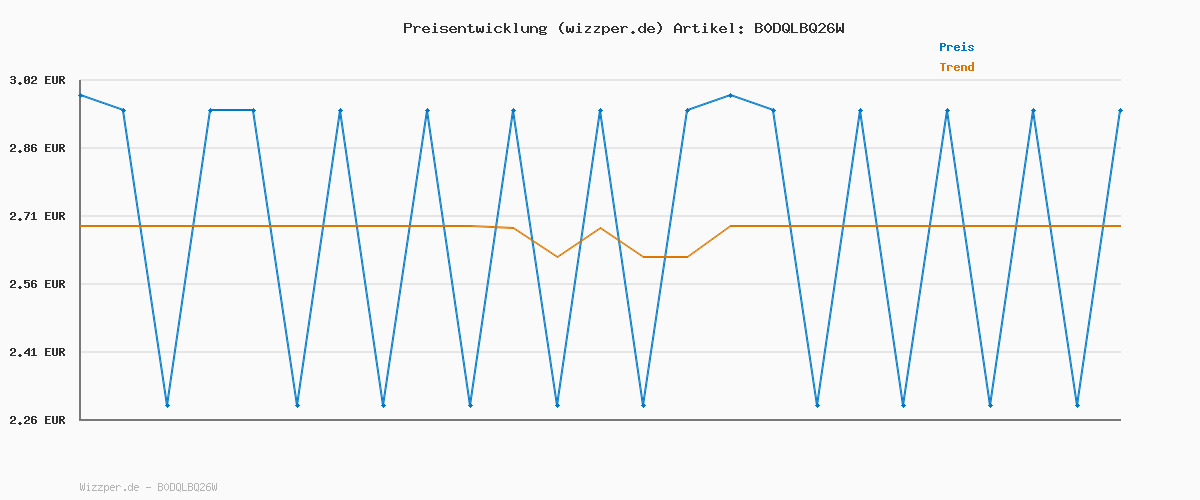
Task: Click the left start of orange trend line
Action: 82,226
